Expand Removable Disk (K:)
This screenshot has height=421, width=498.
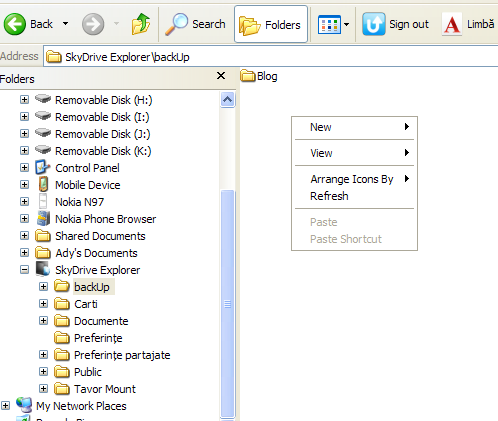click(24, 150)
